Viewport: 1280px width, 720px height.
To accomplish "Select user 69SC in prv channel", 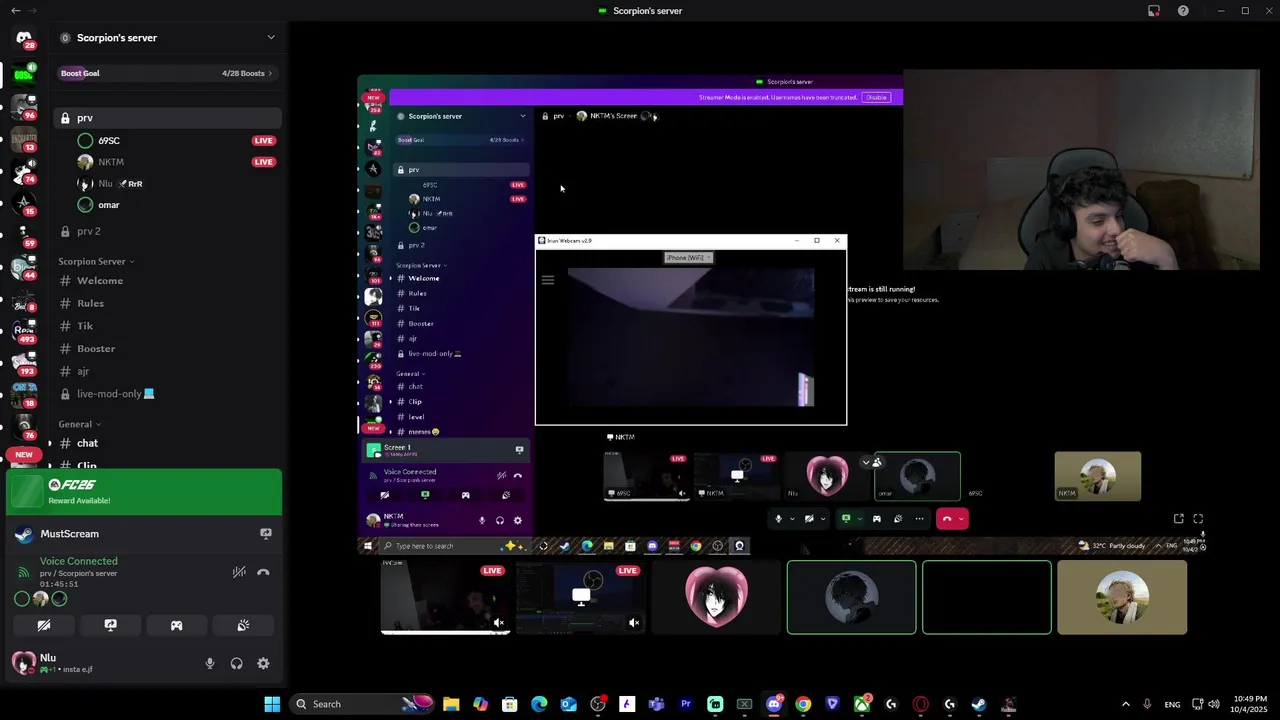I will click(x=109, y=141).
